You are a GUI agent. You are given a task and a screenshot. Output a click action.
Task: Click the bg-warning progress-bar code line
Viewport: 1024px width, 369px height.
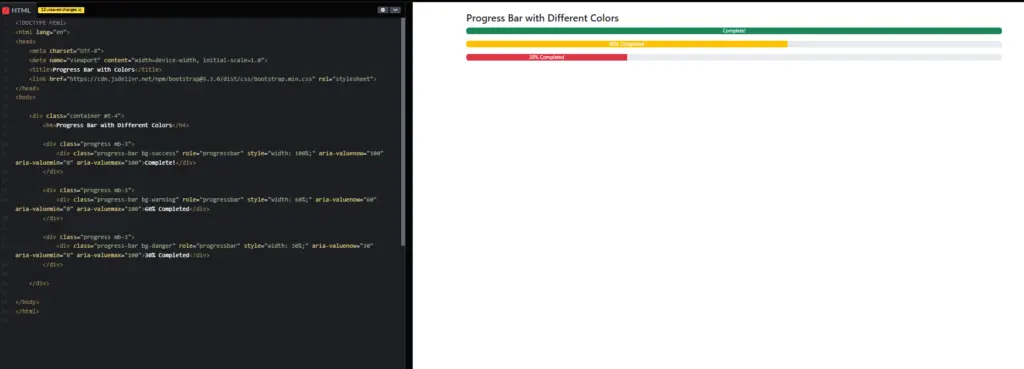coord(197,204)
